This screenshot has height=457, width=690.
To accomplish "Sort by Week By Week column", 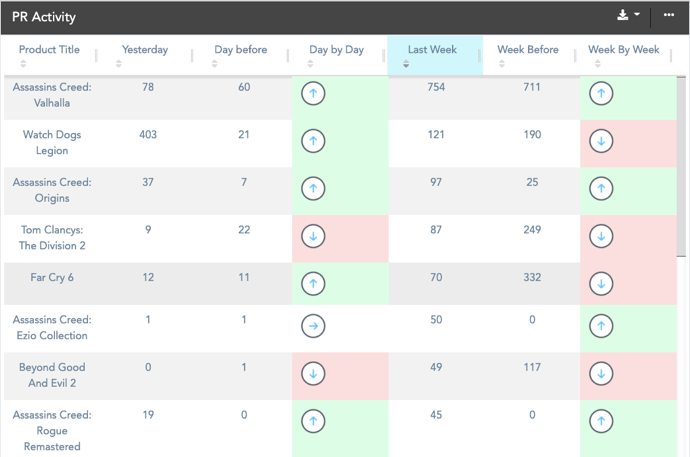I will click(x=623, y=50).
